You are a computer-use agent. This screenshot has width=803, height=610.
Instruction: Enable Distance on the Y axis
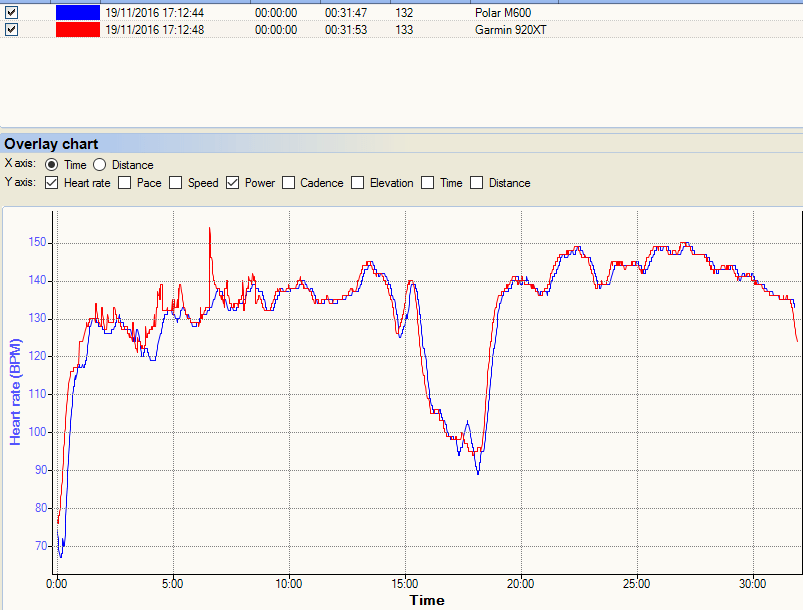point(478,182)
